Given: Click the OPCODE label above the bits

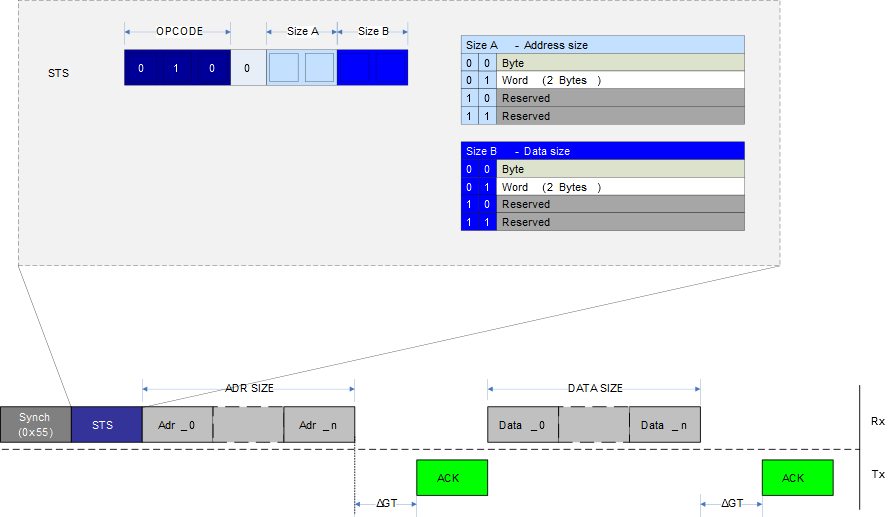Looking at the screenshot, I should tap(178, 31).
